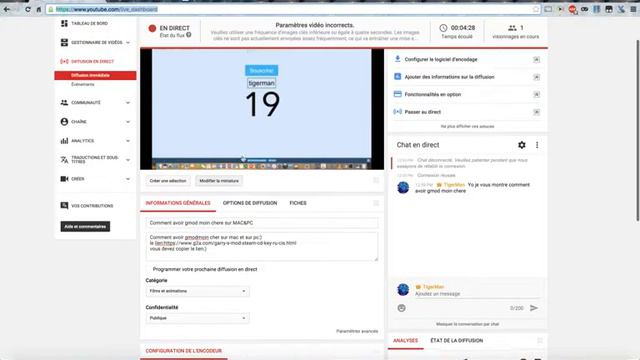Click the card icon beside Fonctionnalités en option
Viewport: 640px width, 360px height.
click(x=397, y=94)
